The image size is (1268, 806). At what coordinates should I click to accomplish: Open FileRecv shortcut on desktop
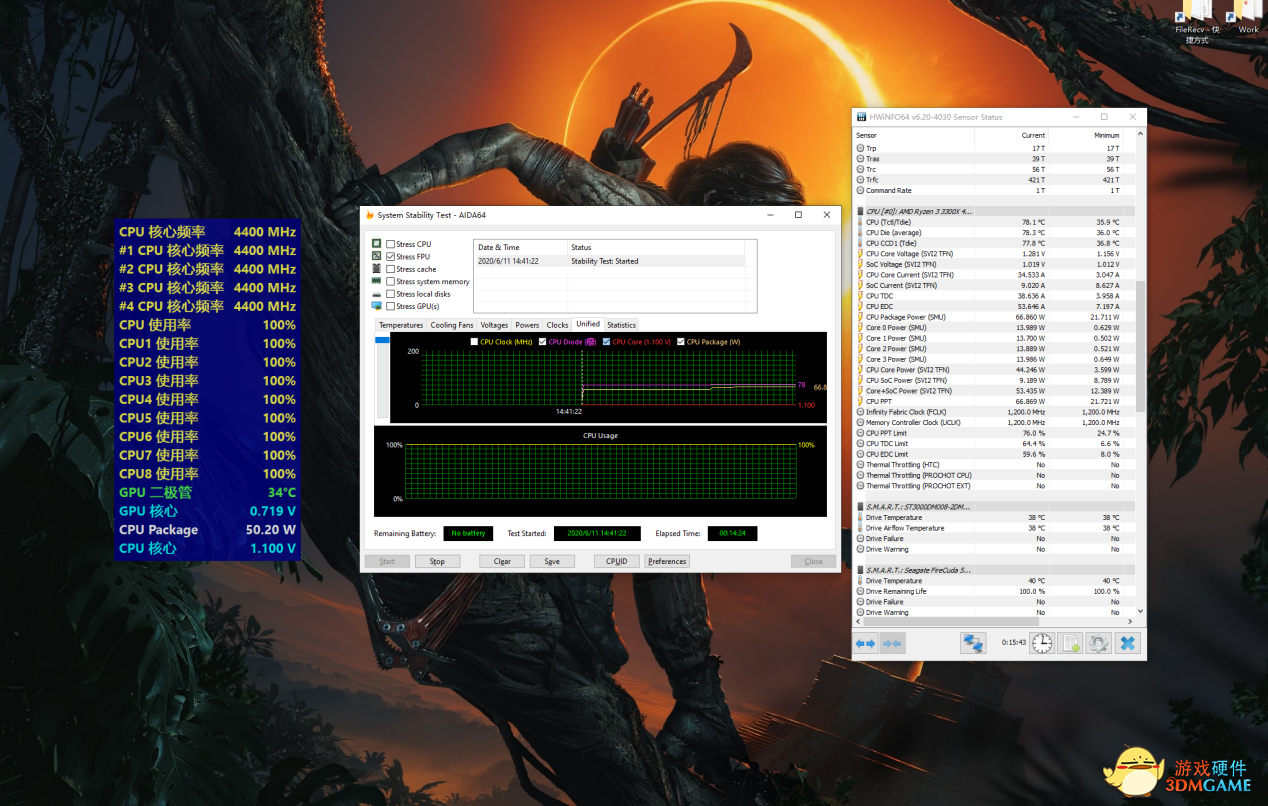click(x=1196, y=22)
